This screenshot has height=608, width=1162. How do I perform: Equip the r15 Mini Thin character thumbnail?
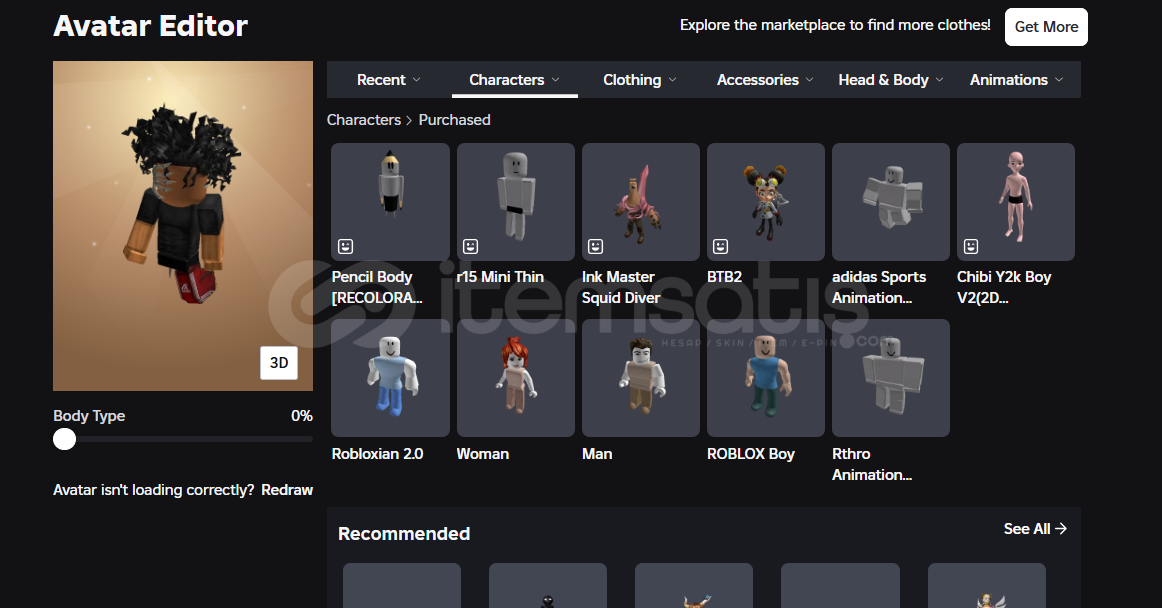[516, 202]
